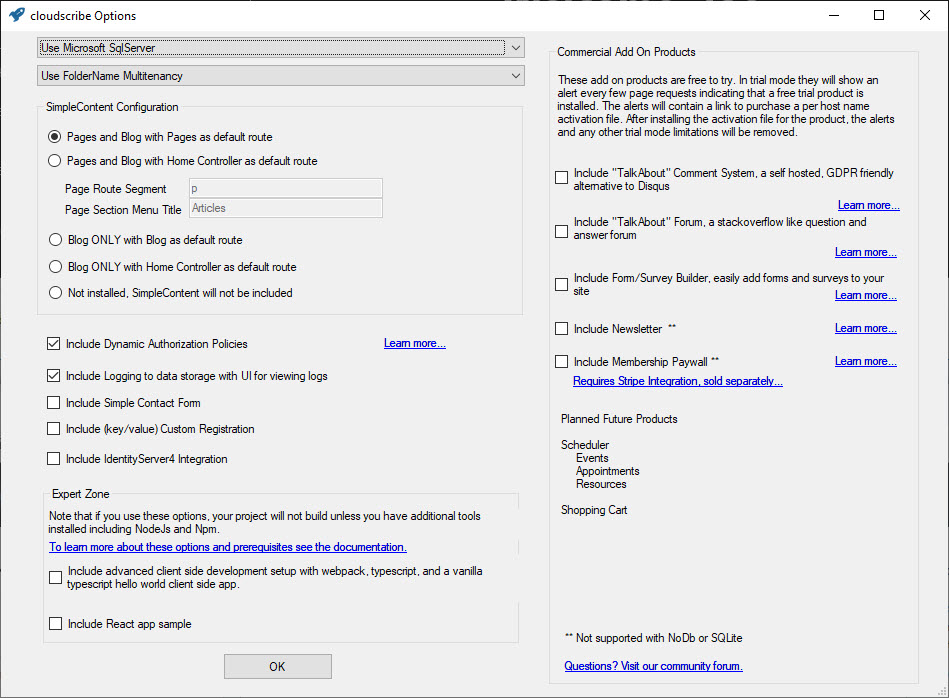Check Include React app sample
Screen dimensions: 949x698
pyautogui.click(x=55, y=624)
